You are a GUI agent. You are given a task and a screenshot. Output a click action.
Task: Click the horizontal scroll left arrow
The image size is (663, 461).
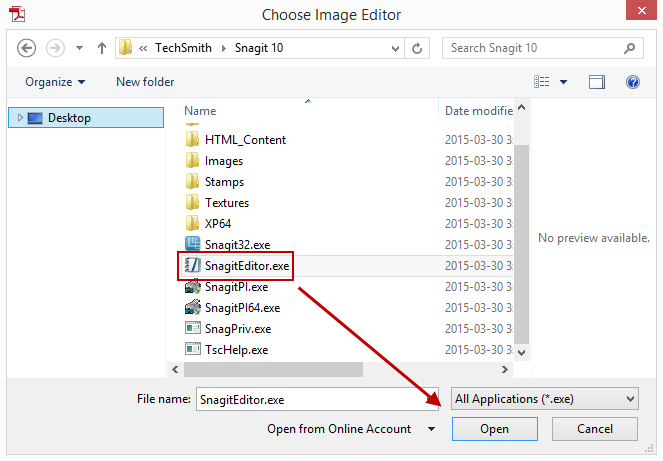click(x=175, y=369)
